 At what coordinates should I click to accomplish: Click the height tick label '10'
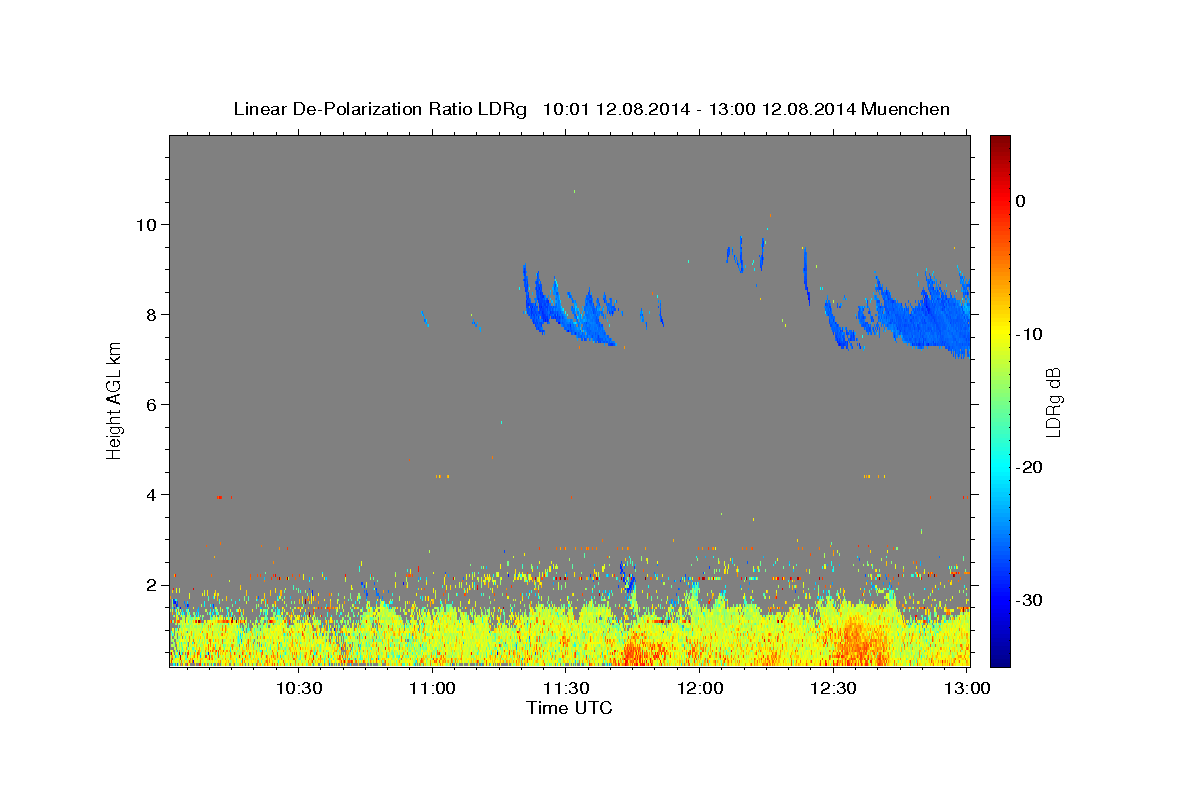click(148, 224)
